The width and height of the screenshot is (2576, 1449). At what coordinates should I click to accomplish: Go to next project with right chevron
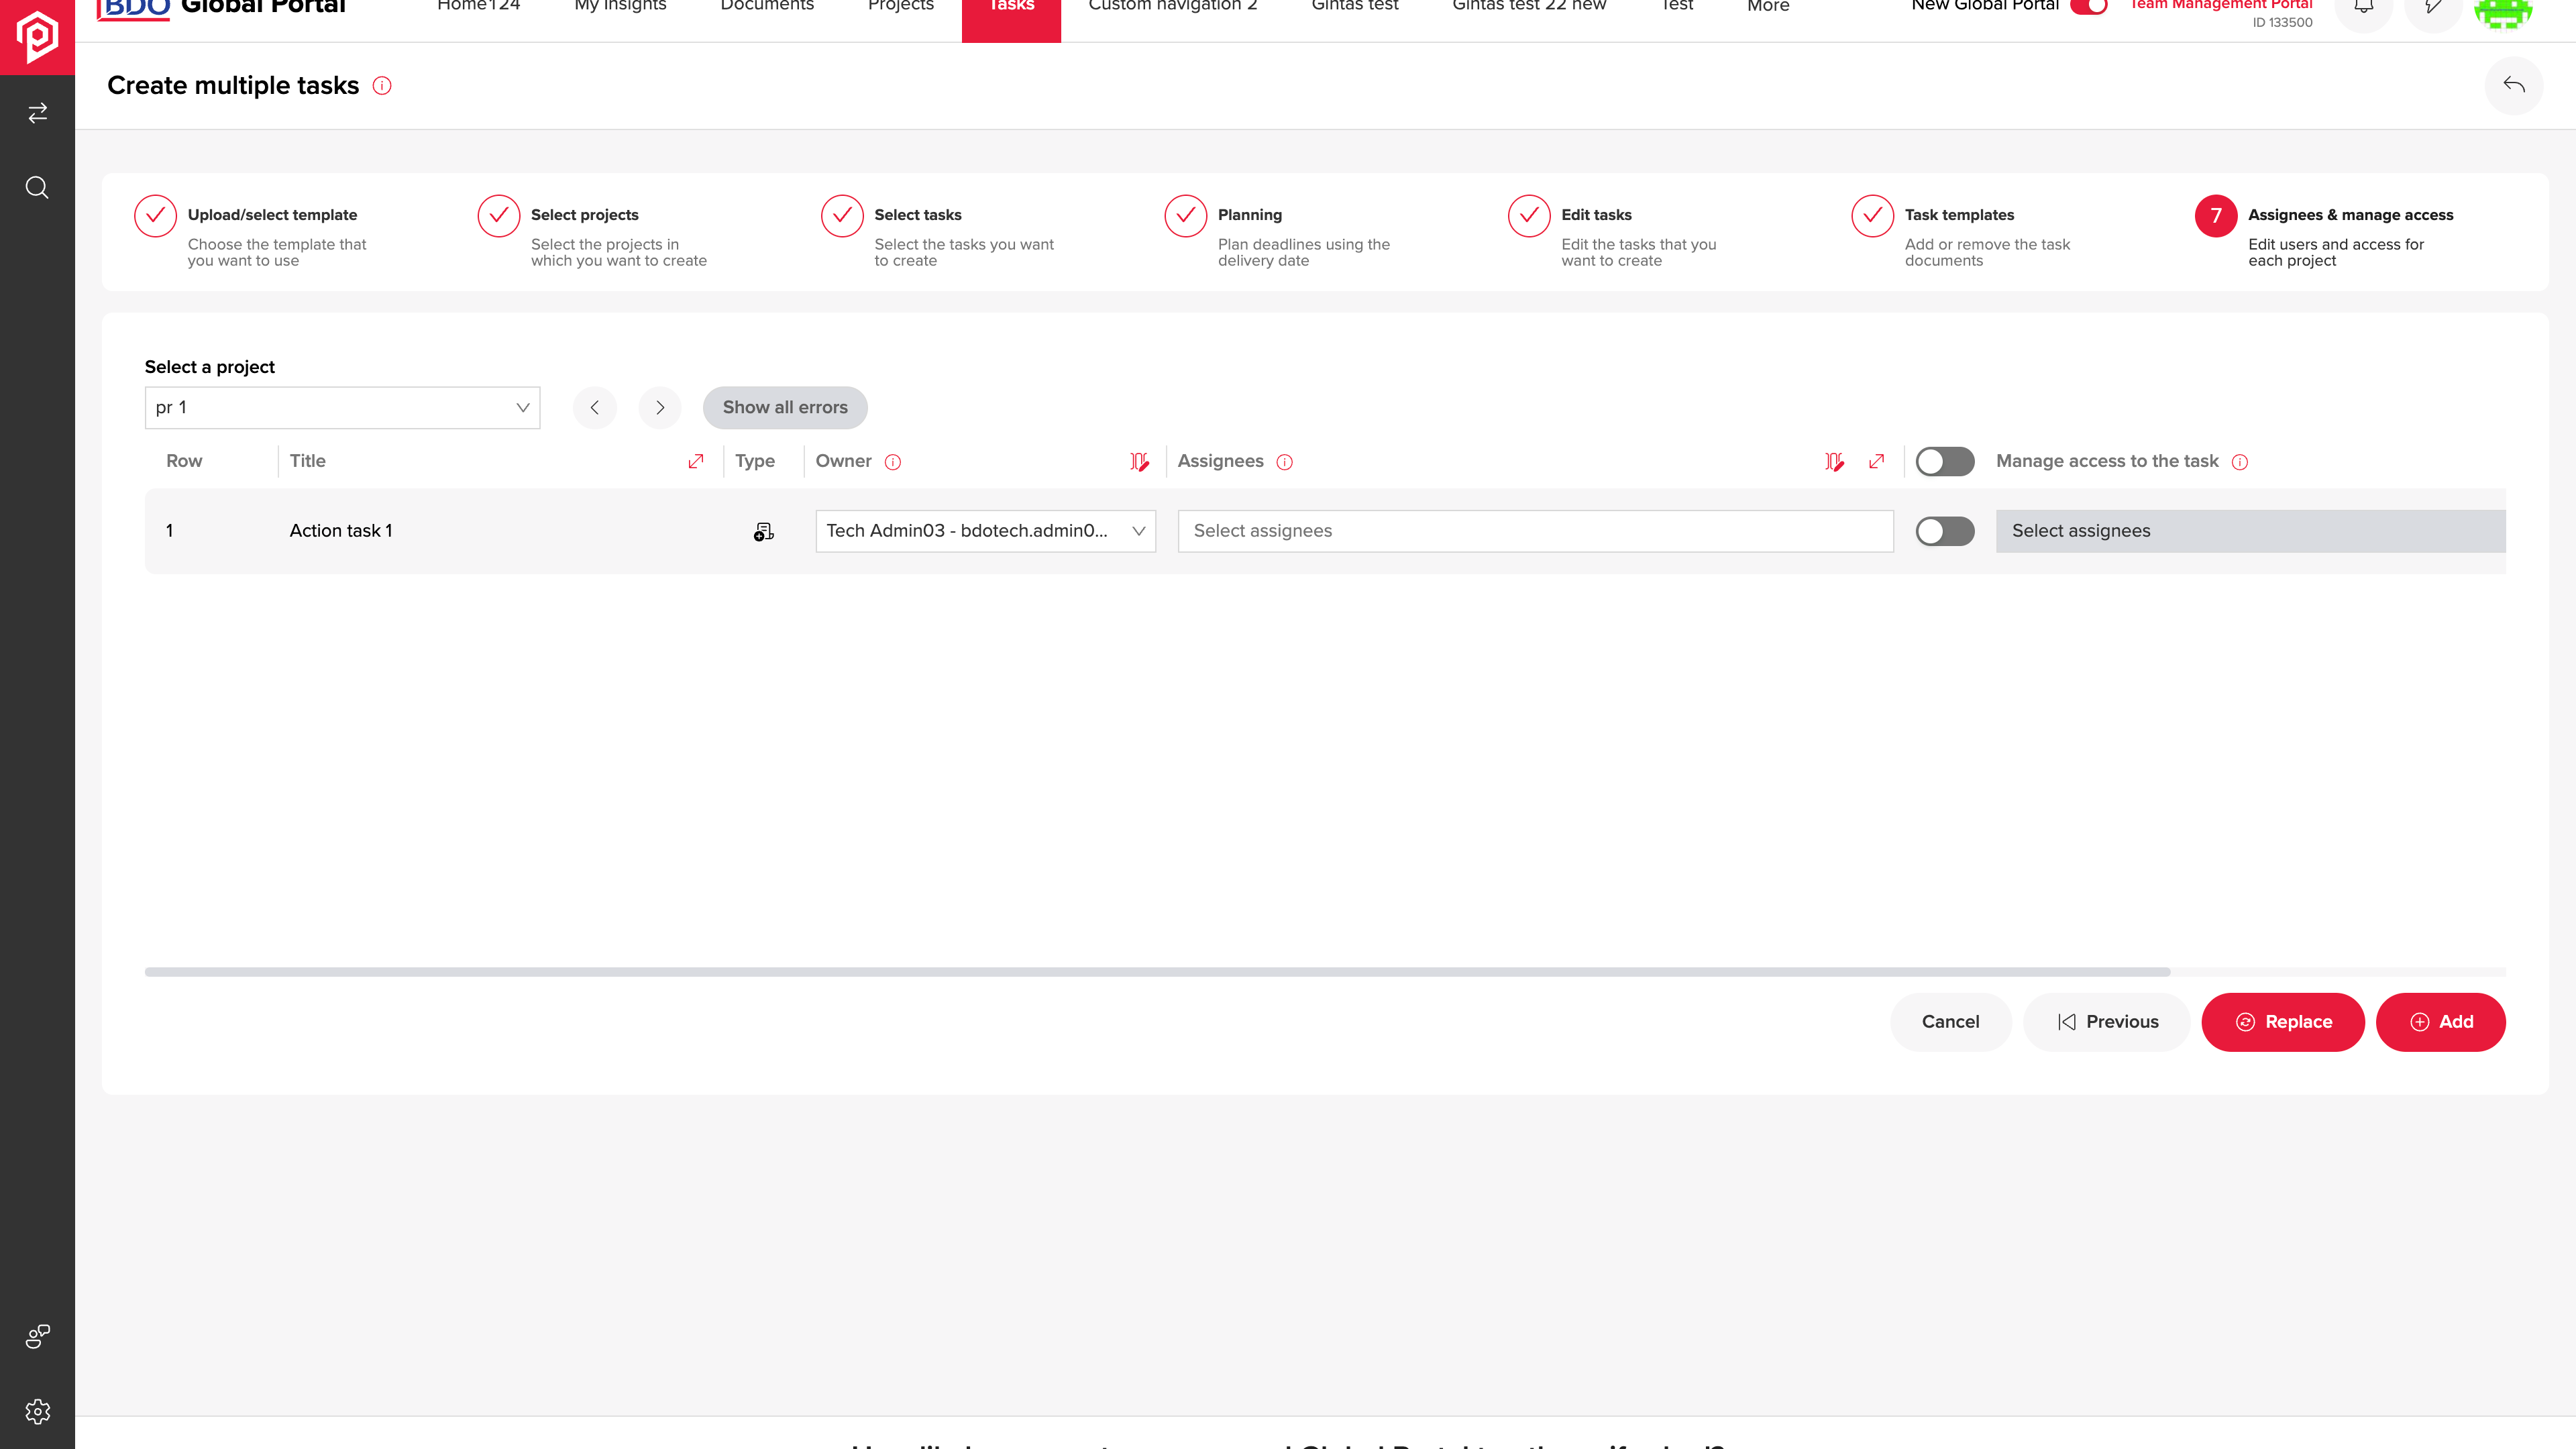(x=660, y=408)
